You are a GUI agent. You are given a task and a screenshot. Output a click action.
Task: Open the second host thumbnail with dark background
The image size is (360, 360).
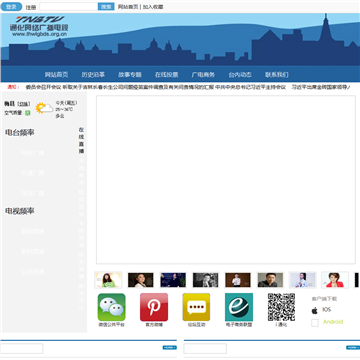[x=141, y=280]
